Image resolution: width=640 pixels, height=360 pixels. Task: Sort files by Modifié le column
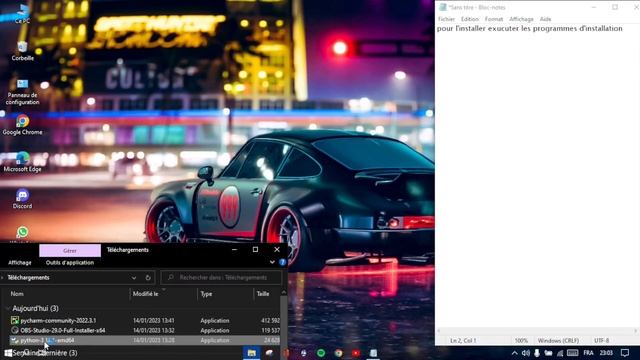coord(145,294)
